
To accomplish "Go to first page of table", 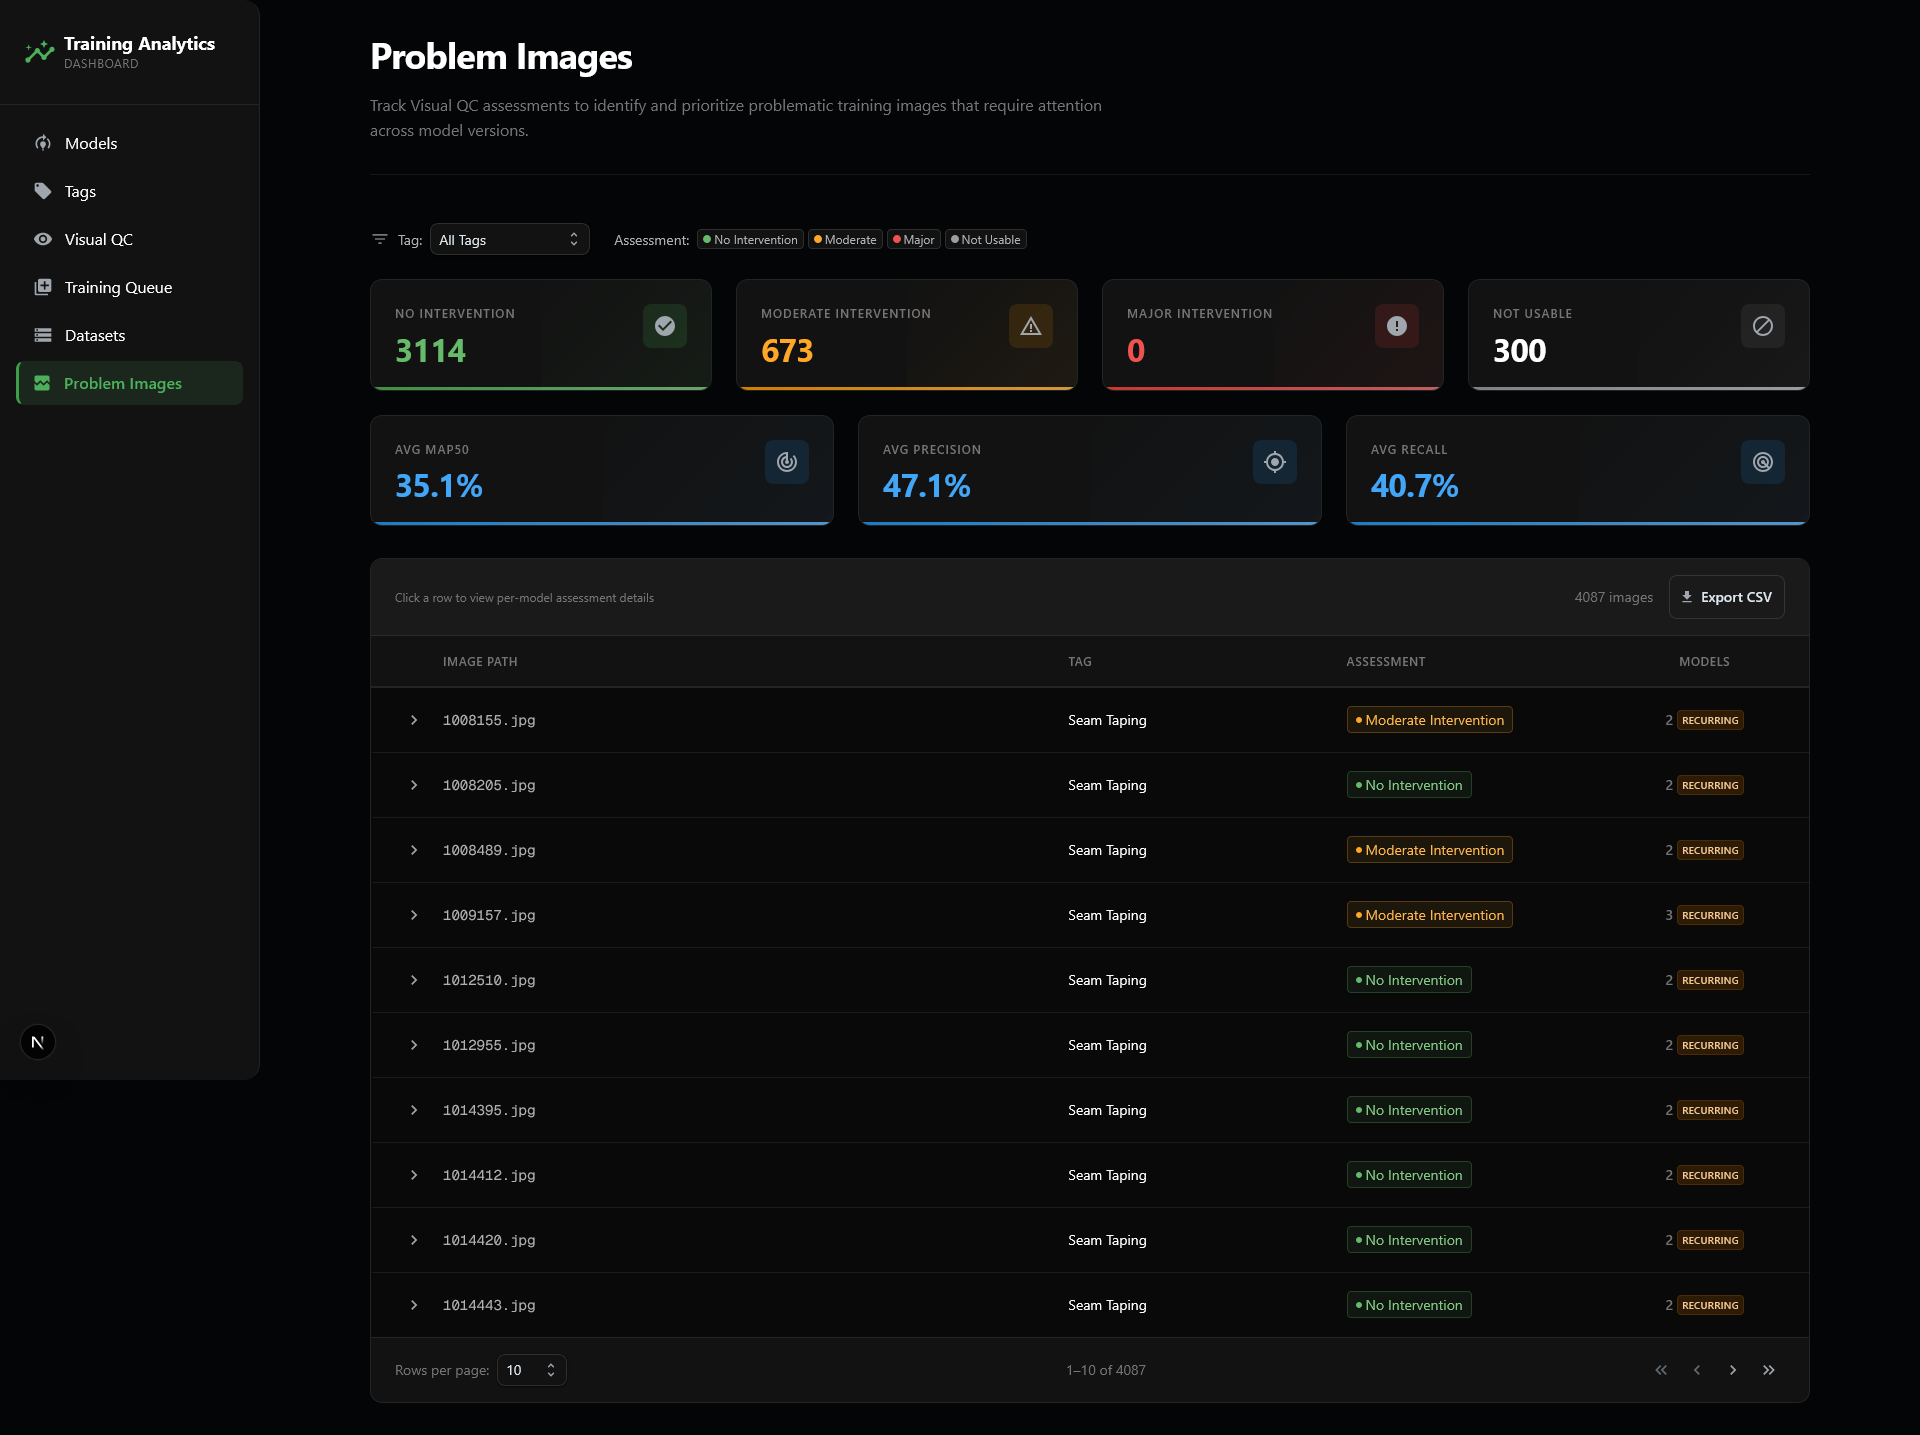I will click(1661, 1370).
